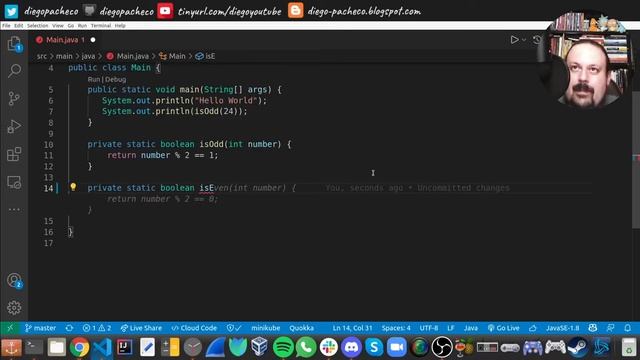Go to line via Ln 14, Col 31

(352, 328)
